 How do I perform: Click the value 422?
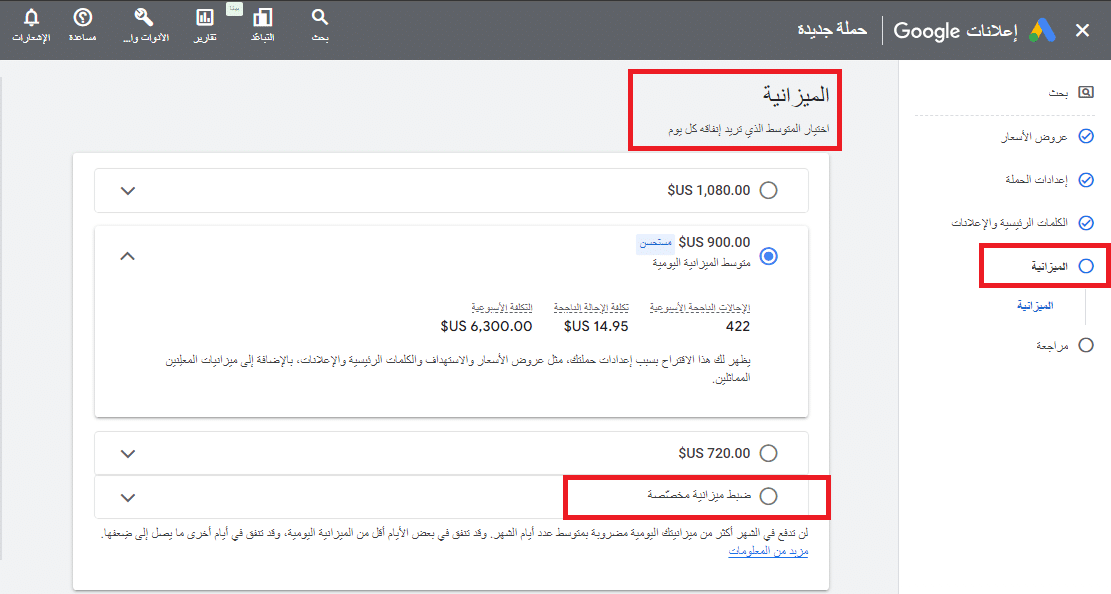click(738, 326)
